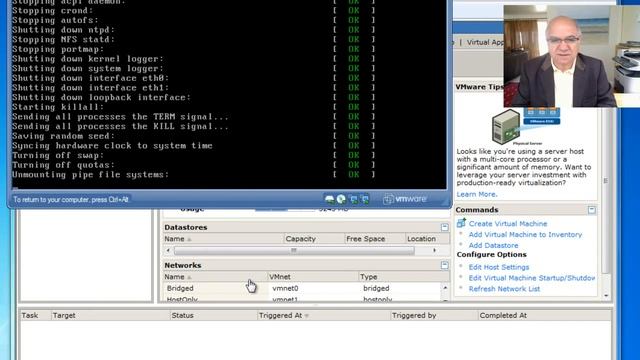Image resolution: width=640 pixels, height=360 pixels.
Task: Sort networks by Type column
Action: 404,277
